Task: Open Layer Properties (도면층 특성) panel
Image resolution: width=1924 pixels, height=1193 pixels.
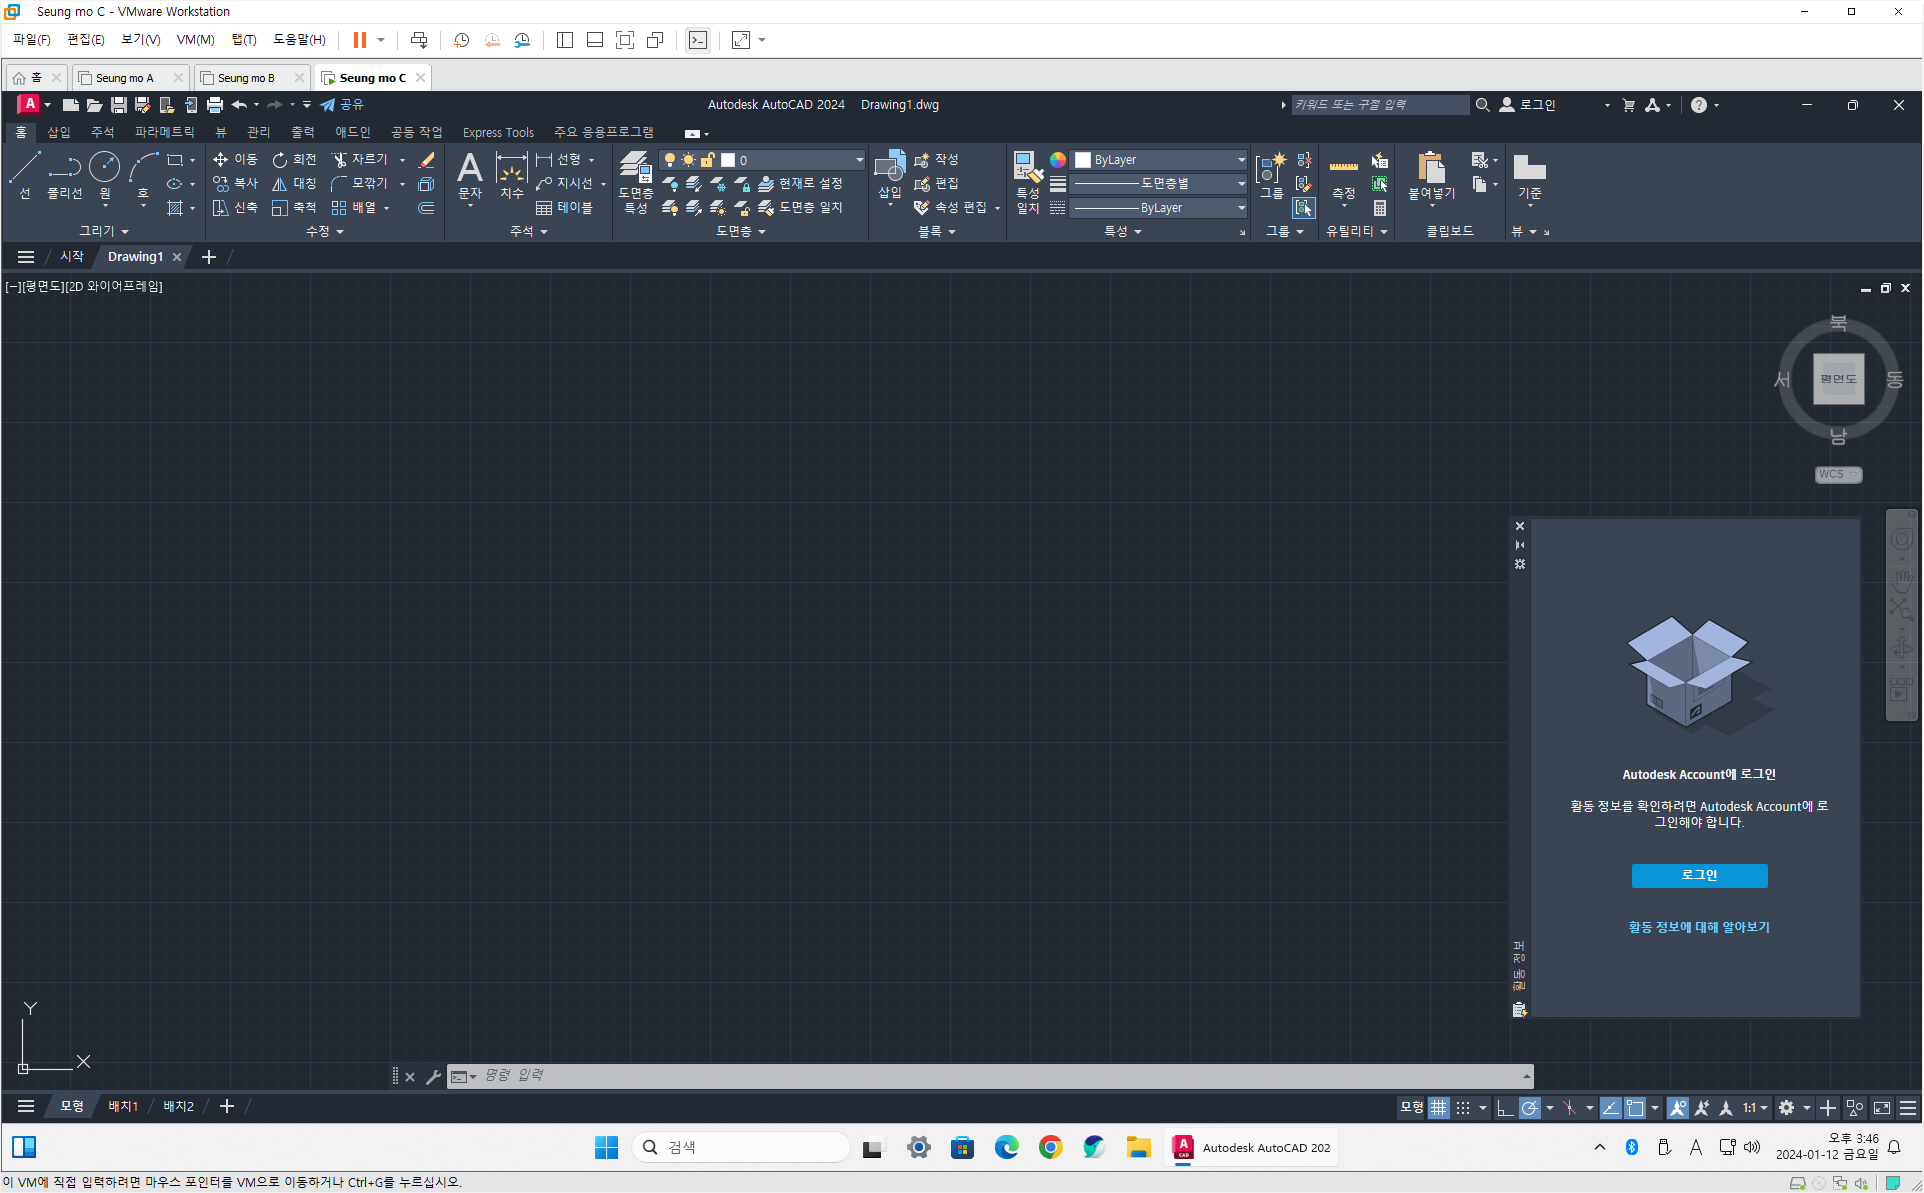Action: (635, 180)
